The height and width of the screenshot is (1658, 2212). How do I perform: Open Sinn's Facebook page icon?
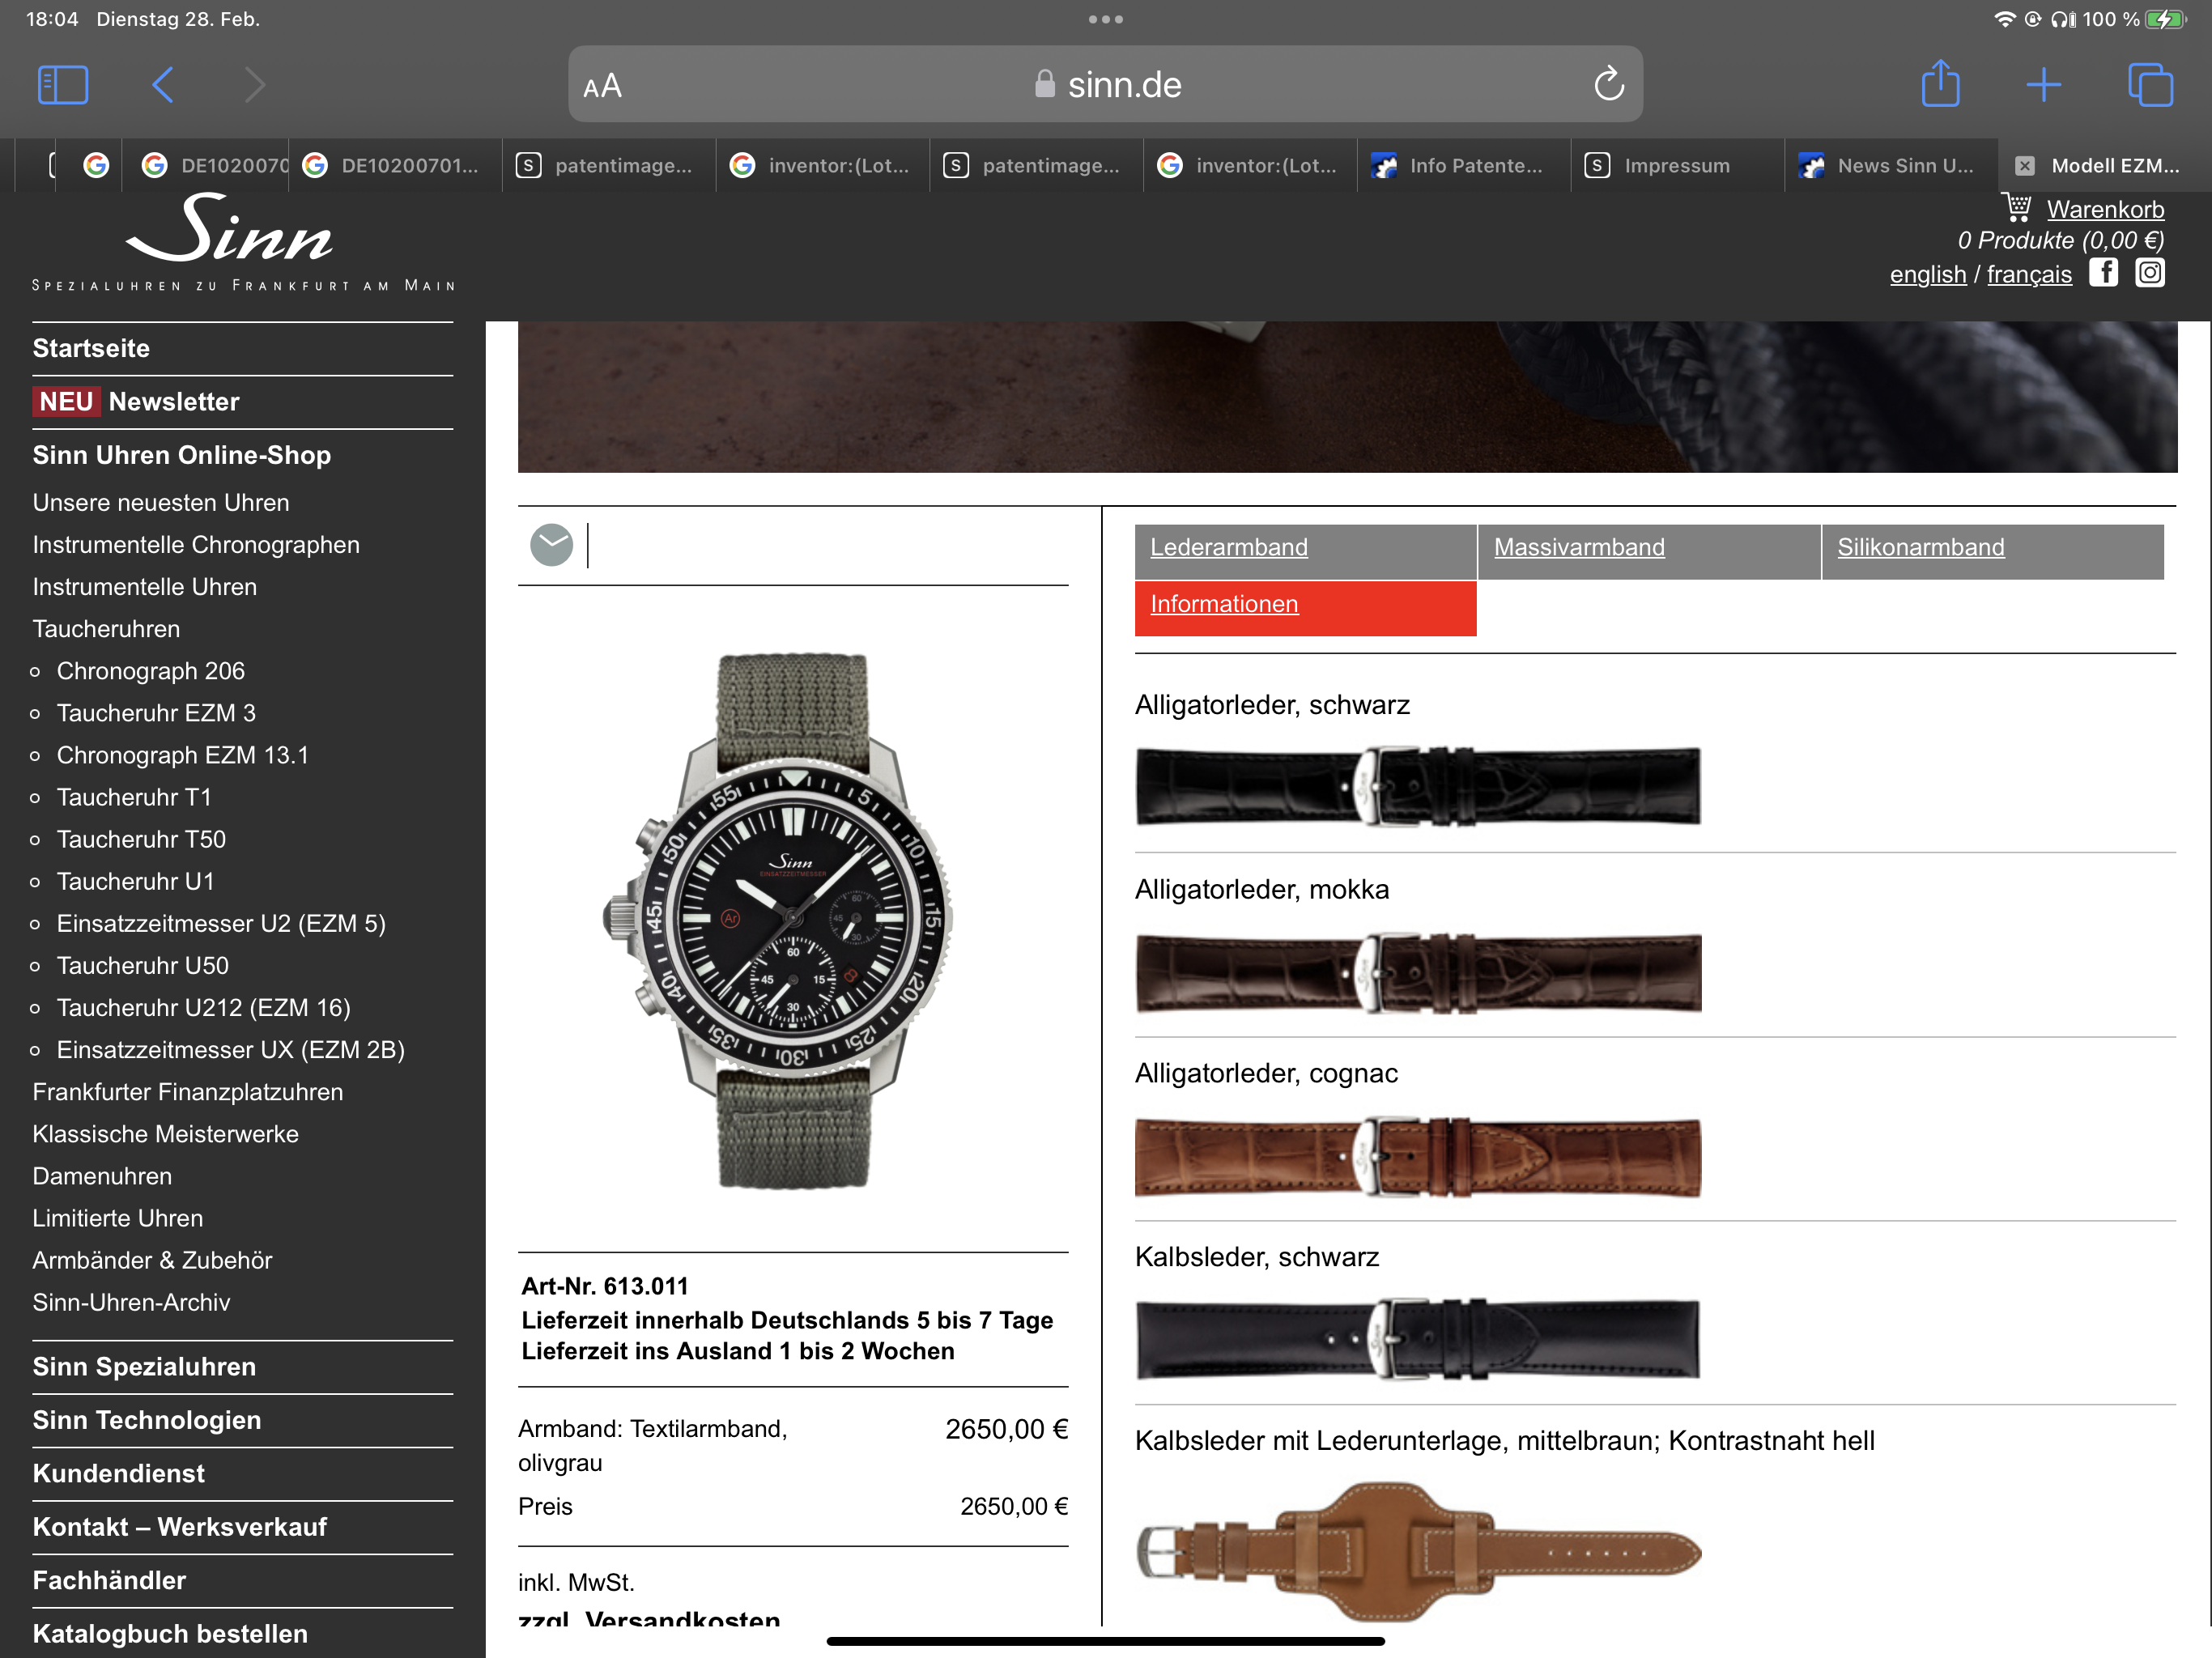[2103, 273]
